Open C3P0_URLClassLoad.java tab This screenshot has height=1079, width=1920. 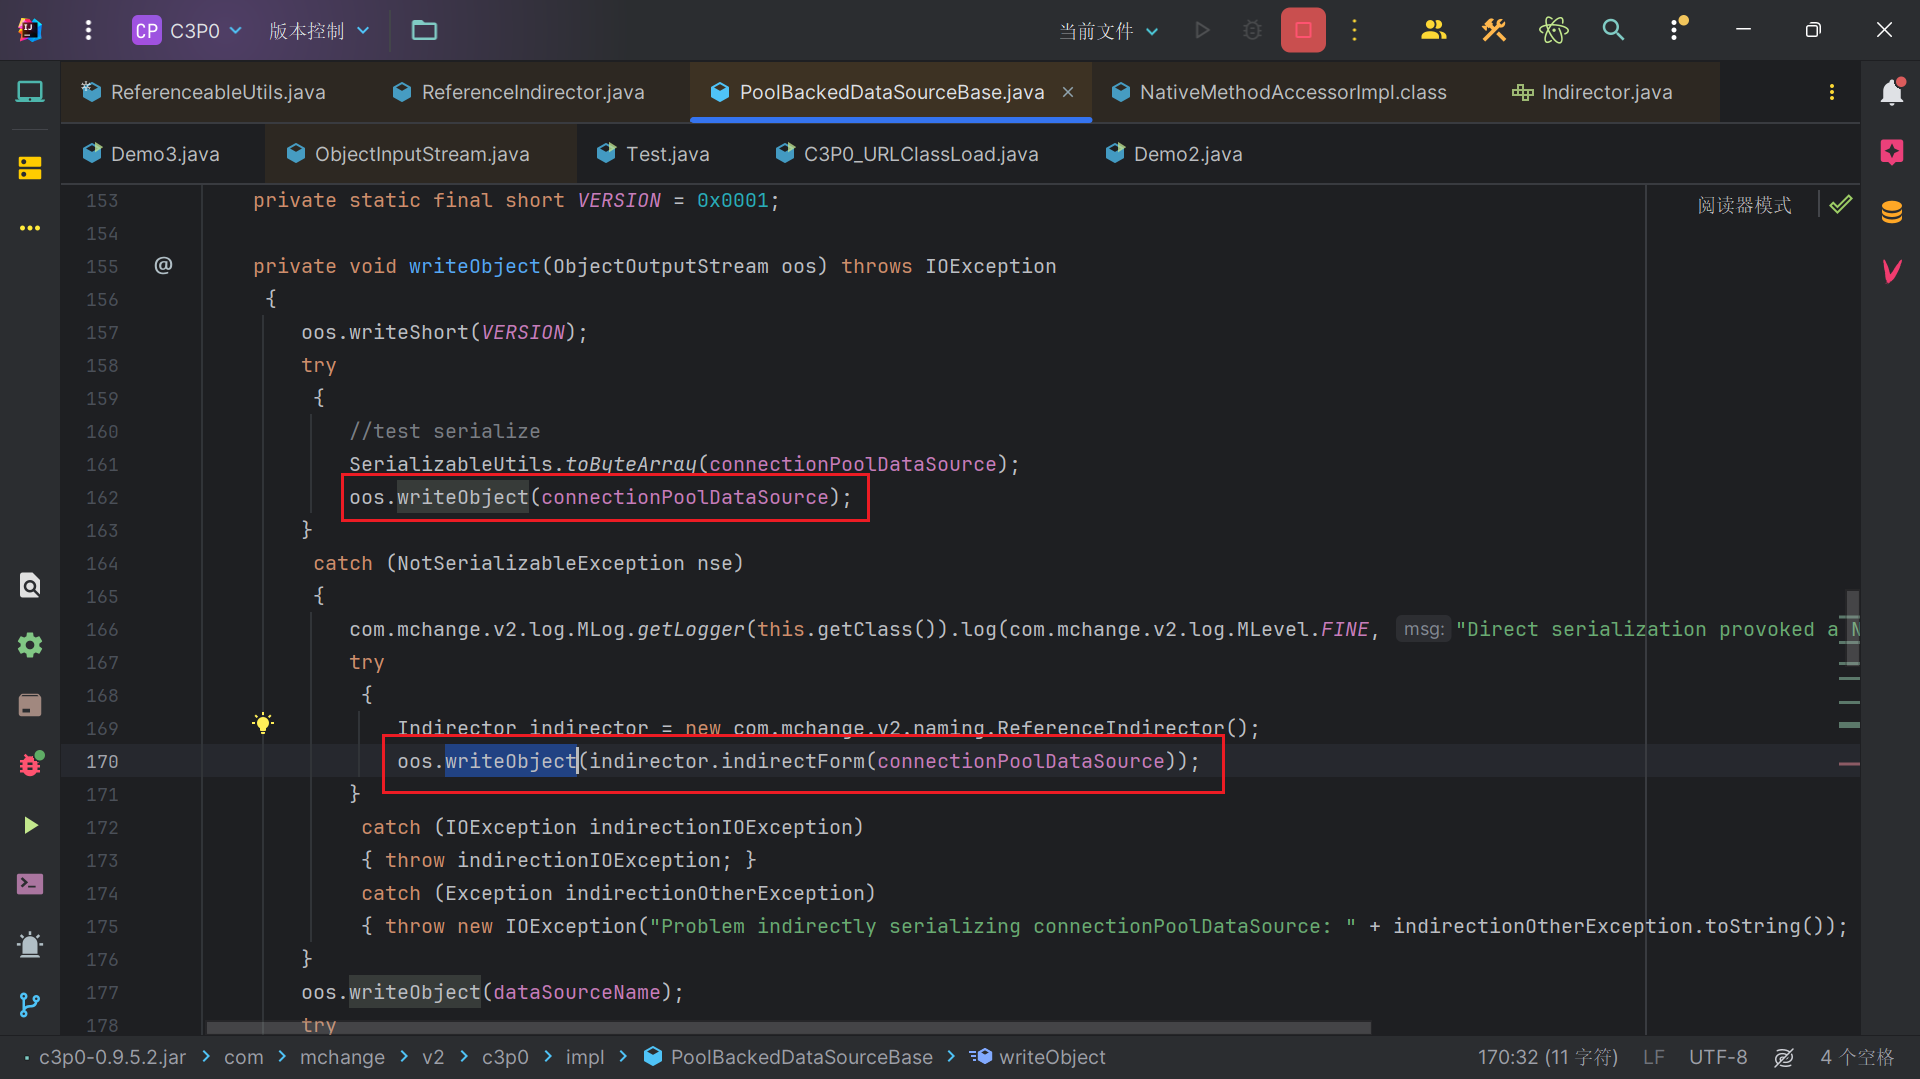pyautogui.click(x=907, y=154)
